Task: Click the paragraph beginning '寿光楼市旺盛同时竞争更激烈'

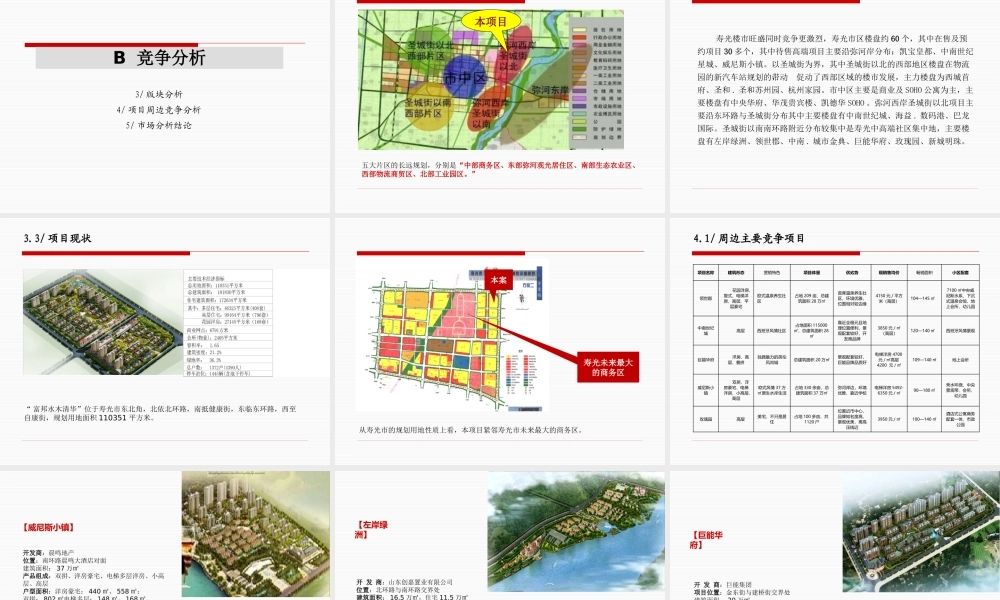Action: 835,90
